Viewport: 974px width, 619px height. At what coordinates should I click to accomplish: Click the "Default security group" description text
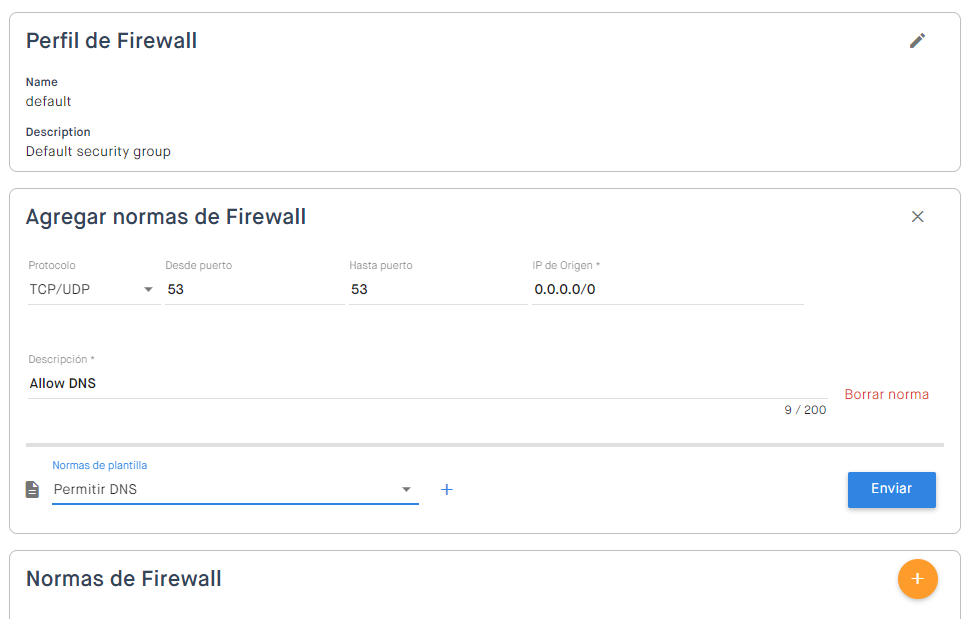[x=98, y=152]
